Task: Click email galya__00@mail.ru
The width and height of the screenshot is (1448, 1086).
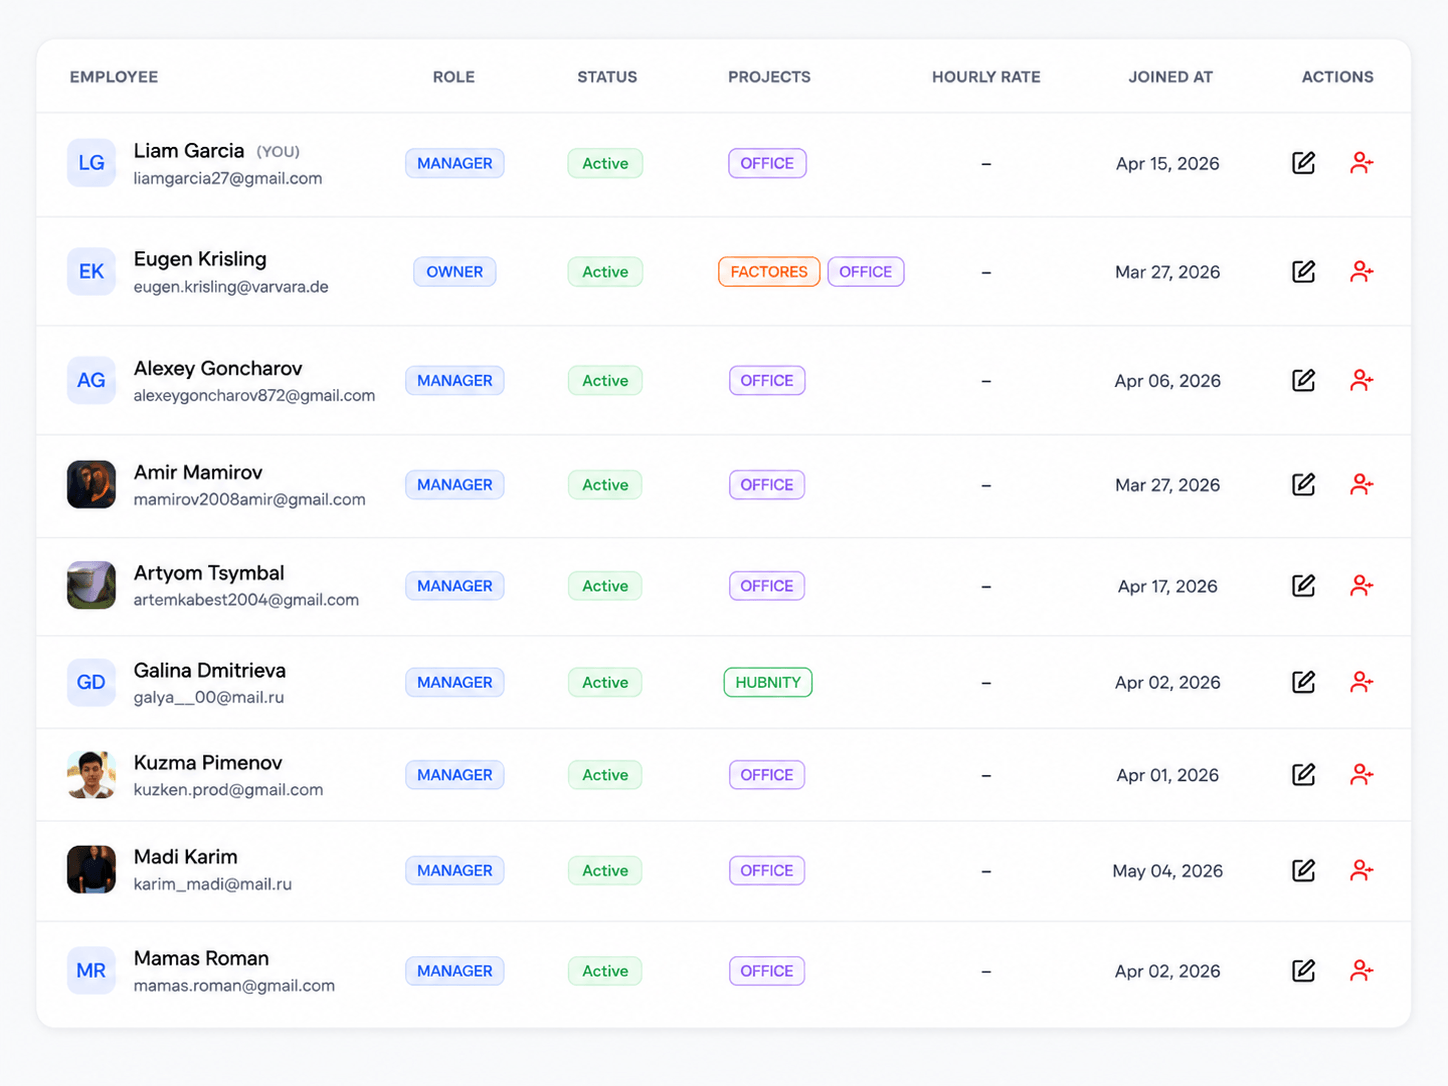Action: point(209,697)
